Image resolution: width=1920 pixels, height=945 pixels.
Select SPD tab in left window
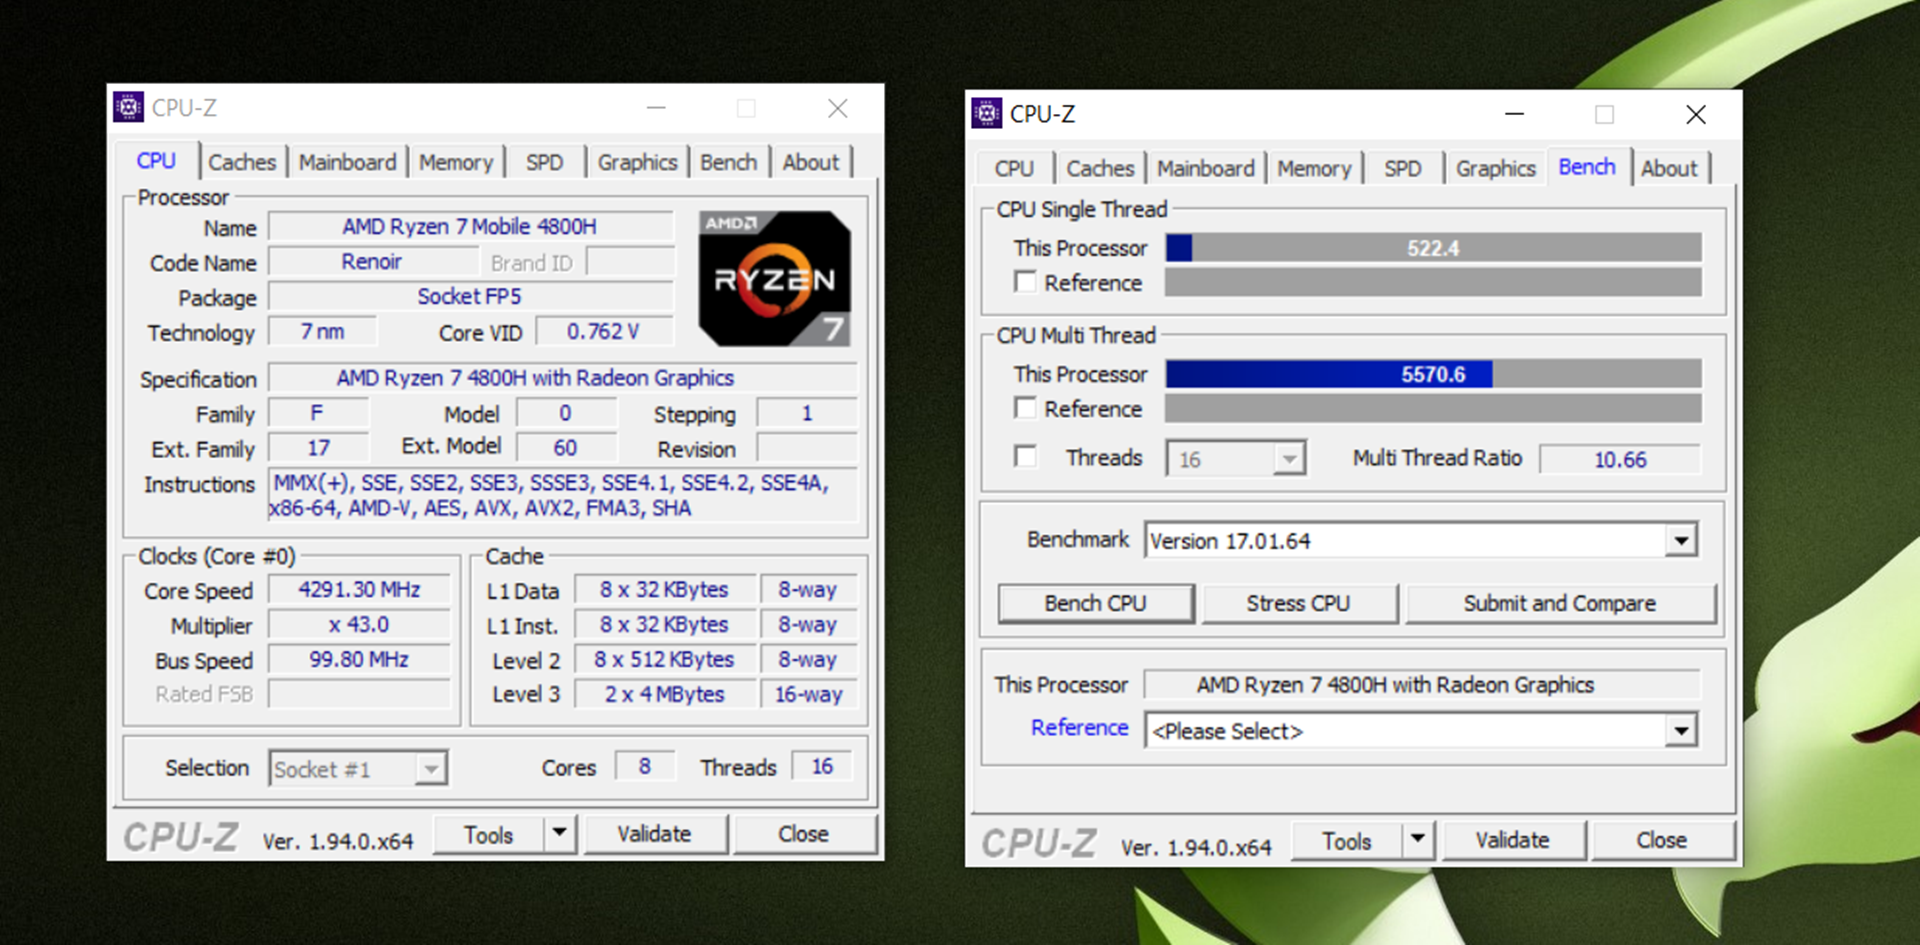545,162
